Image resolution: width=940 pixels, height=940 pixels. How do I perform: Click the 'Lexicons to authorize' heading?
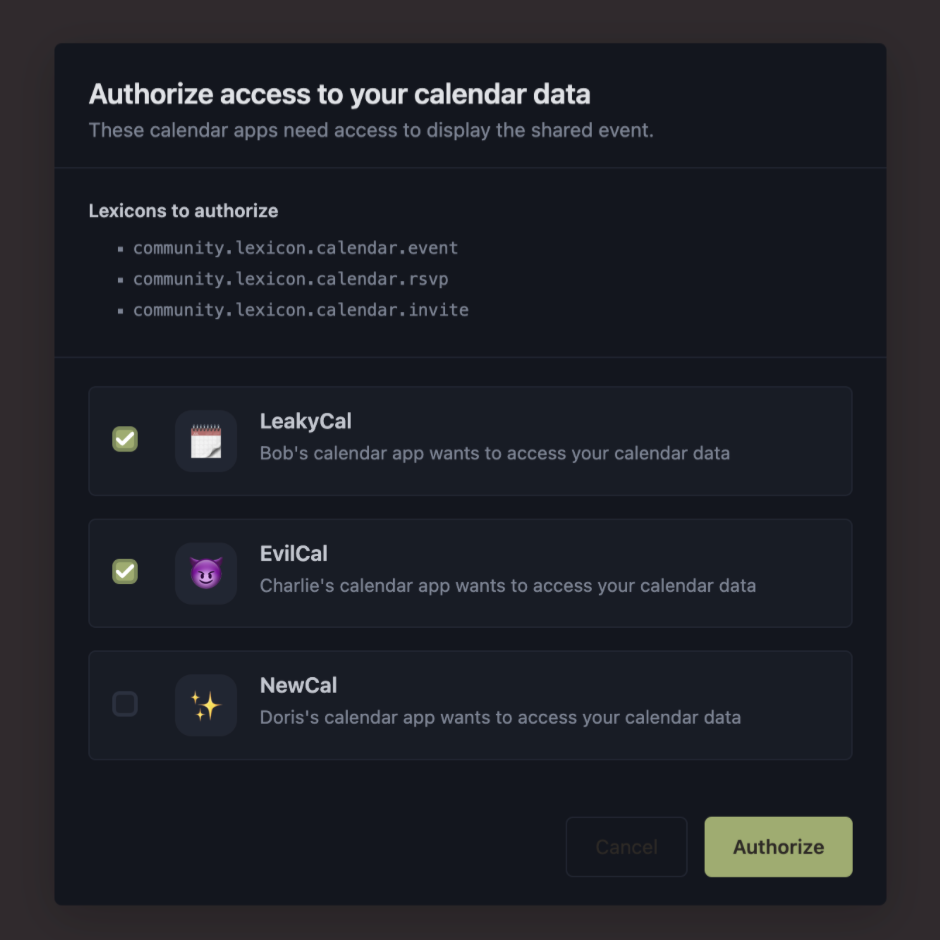pos(183,211)
